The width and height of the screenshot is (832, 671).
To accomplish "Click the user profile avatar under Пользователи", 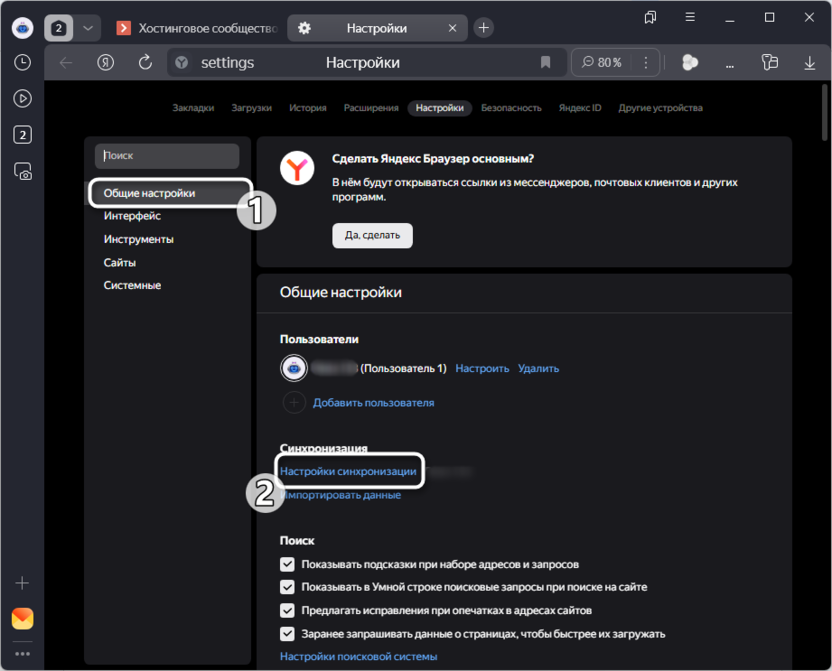I will pyautogui.click(x=293, y=368).
